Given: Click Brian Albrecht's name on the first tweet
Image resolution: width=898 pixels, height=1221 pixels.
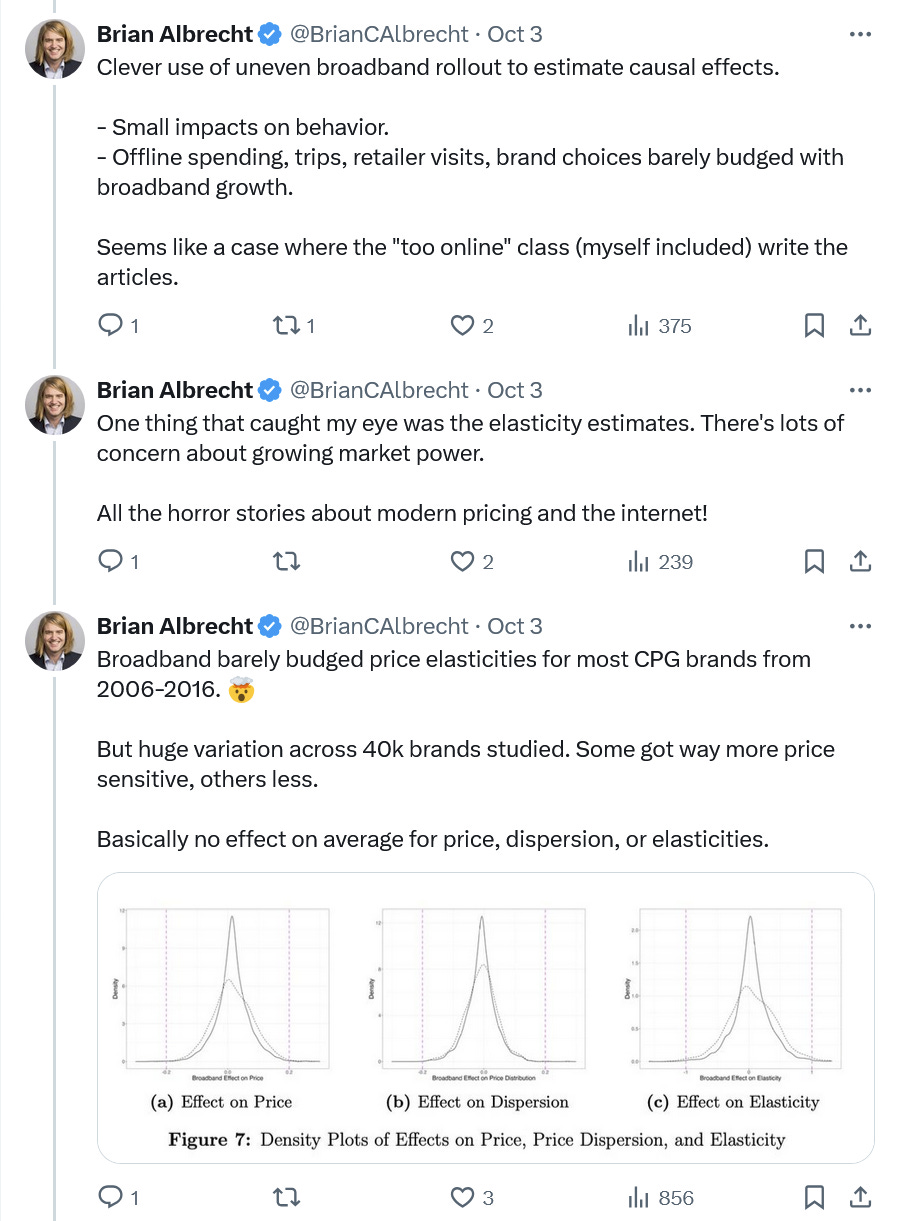Looking at the screenshot, I should (x=175, y=34).
